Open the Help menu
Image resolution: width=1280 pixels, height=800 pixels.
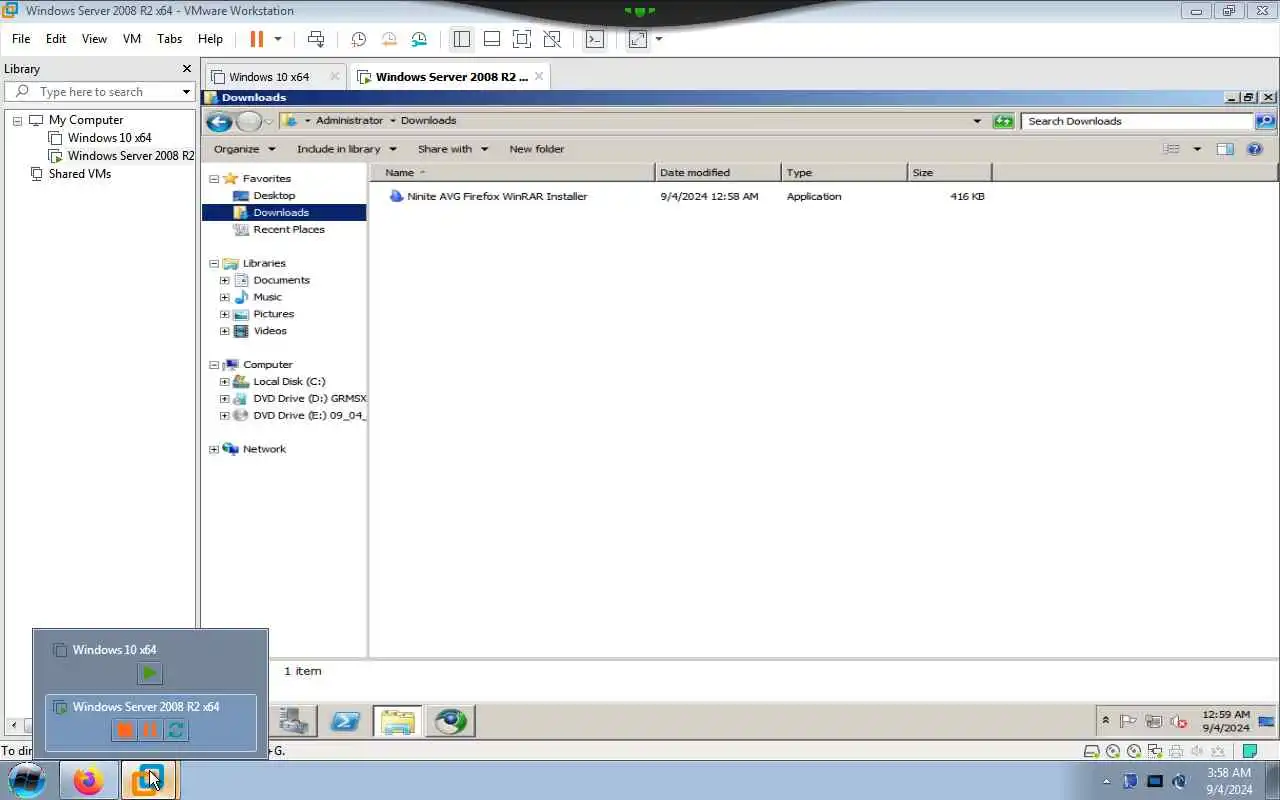click(x=210, y=39)
